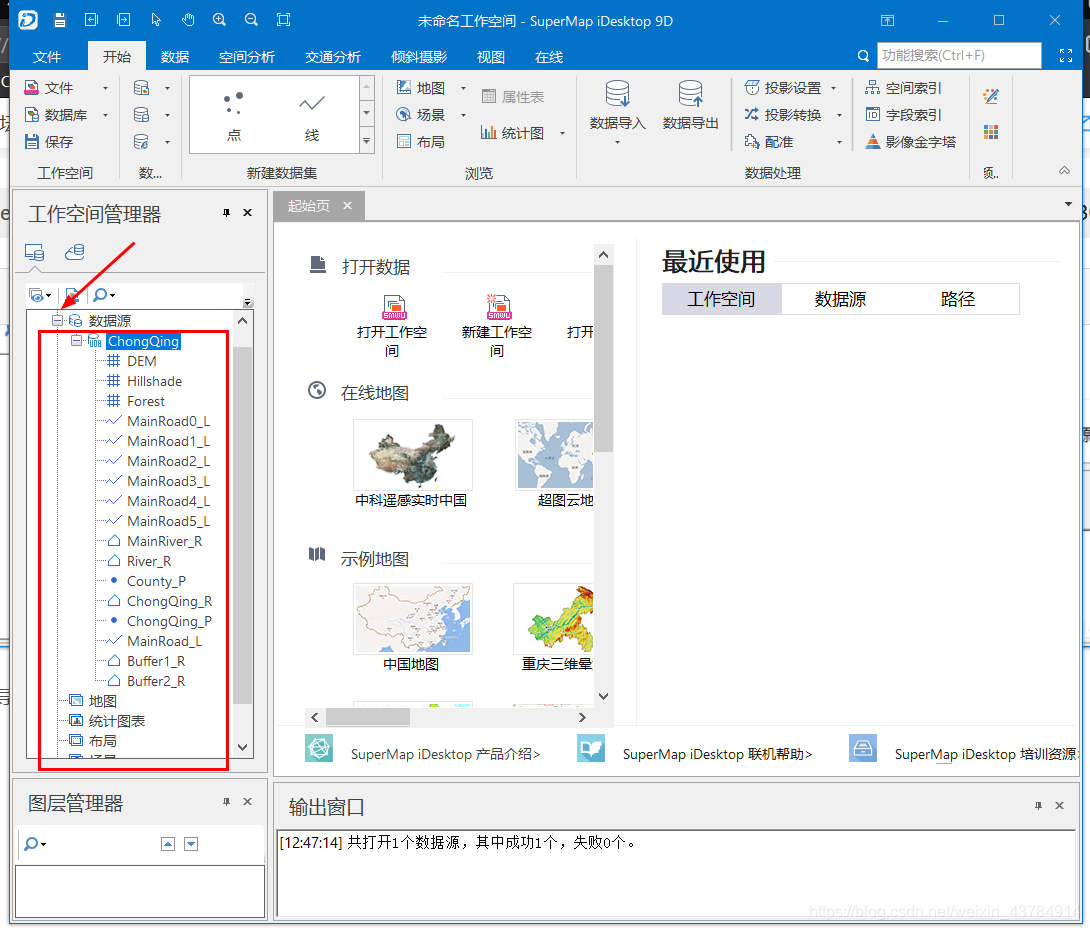Select the County_P dataset

pyautogui.click(x=156, y=581)
